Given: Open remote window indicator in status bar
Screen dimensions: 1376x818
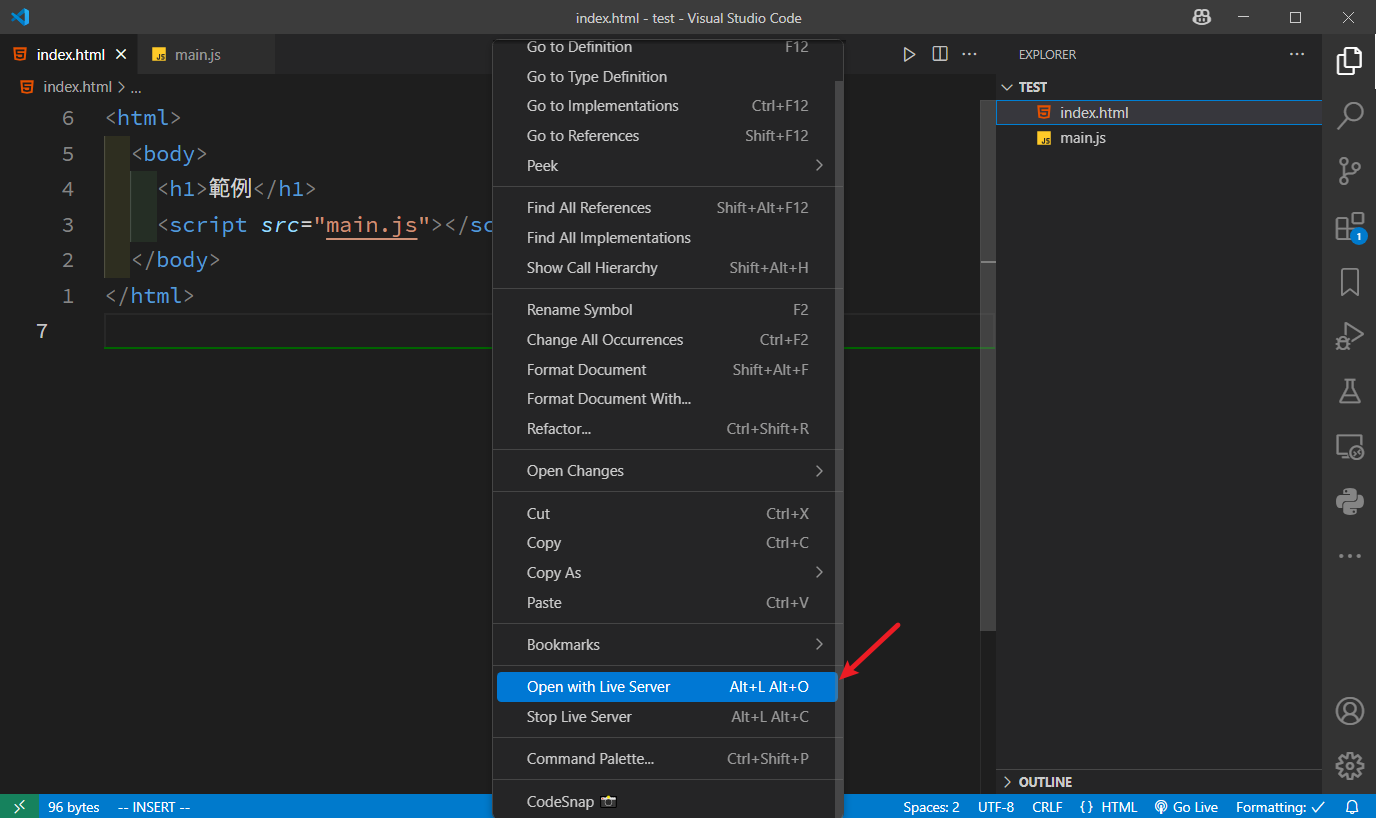Looking at the screenshot, I should click(19, 806).
